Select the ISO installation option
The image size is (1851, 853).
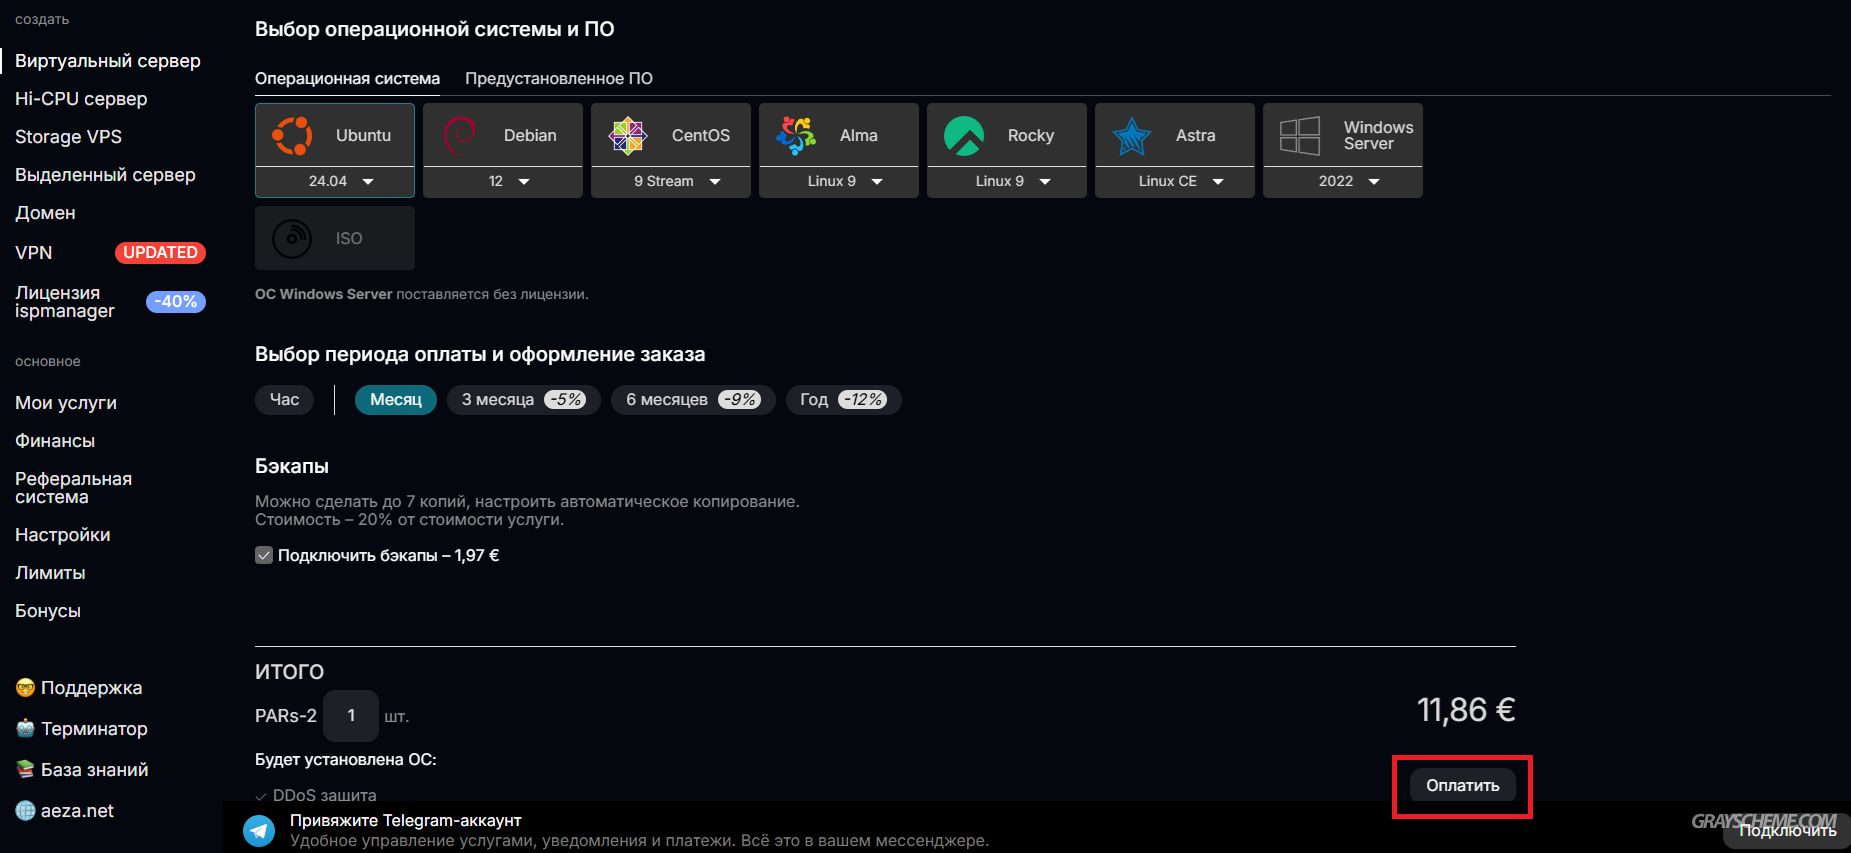[335, 238]
